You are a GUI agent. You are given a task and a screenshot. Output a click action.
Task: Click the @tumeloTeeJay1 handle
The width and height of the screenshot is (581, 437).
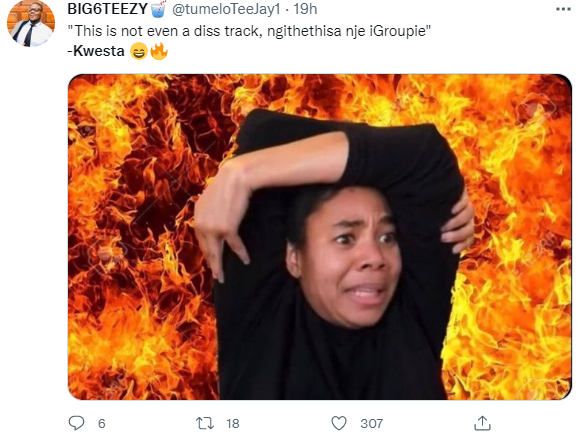(226, 9)
